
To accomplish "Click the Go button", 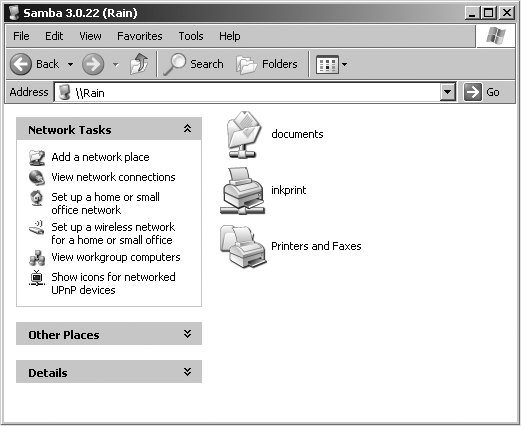I will 482,92.
